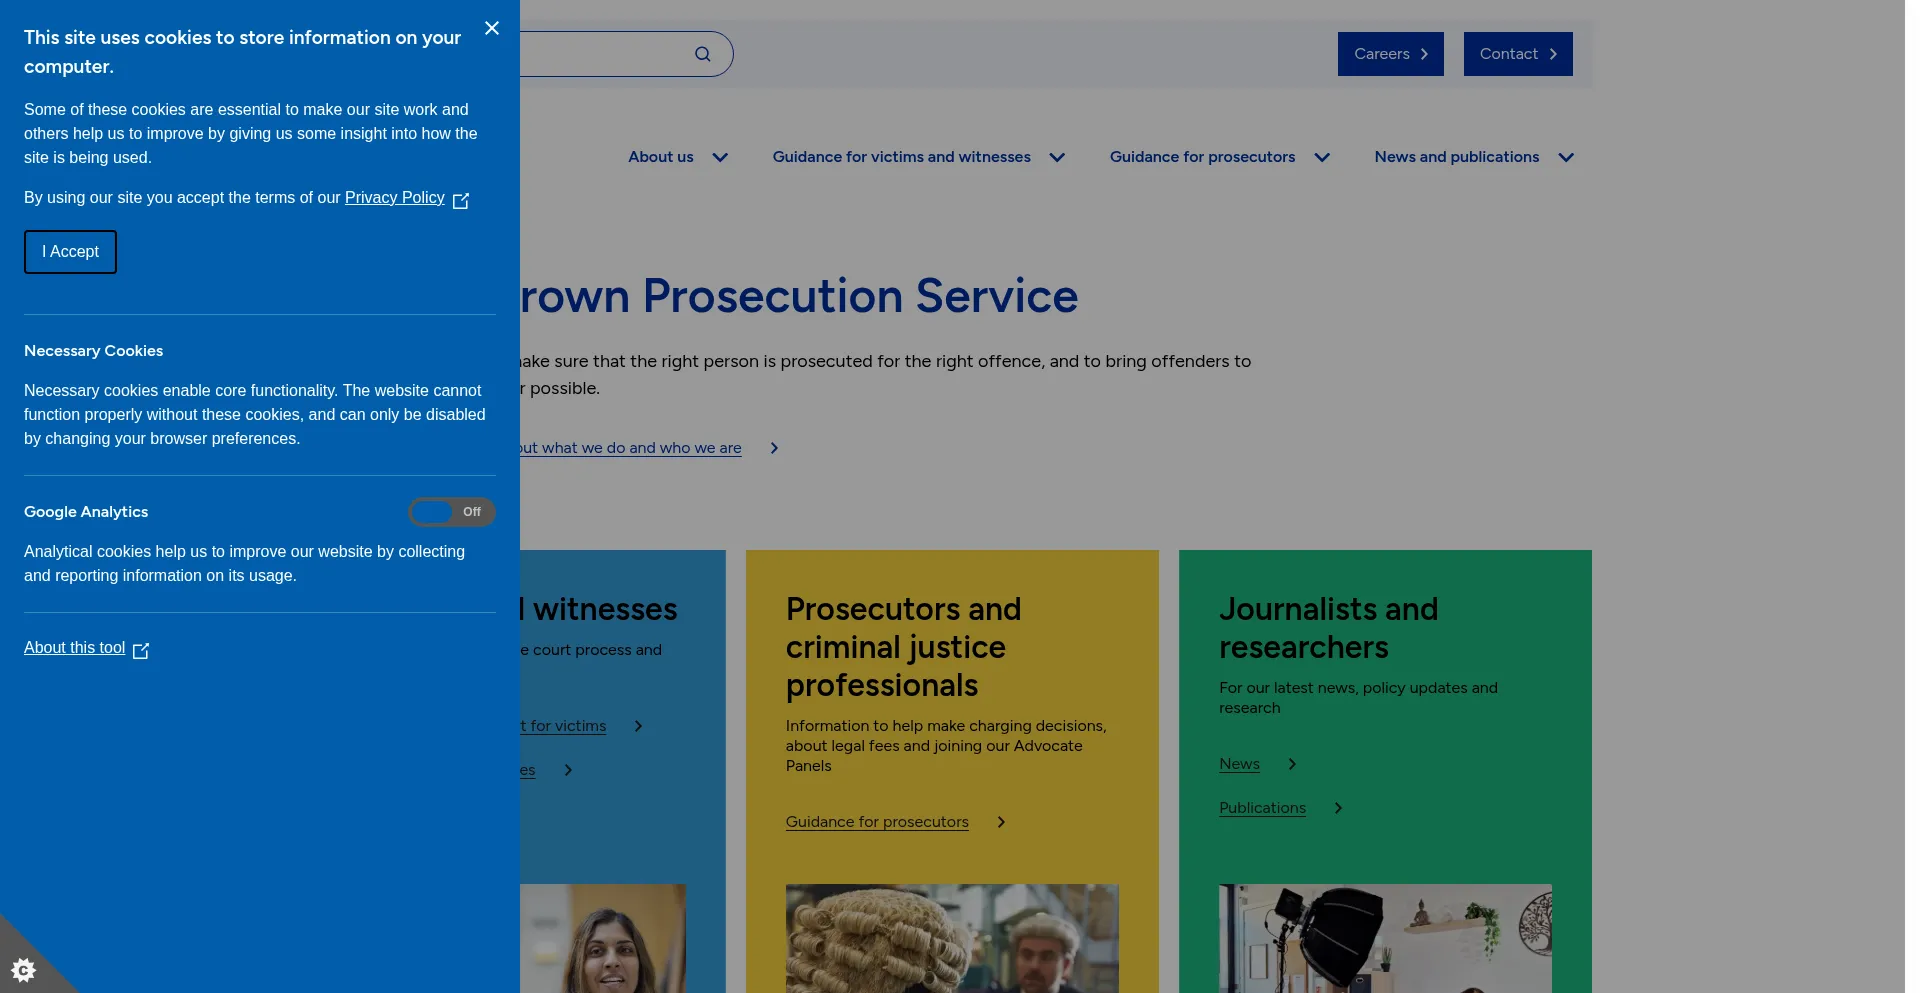
Task: Click the Prosecutors and criminal justice professionals heading
Action: 904,647
